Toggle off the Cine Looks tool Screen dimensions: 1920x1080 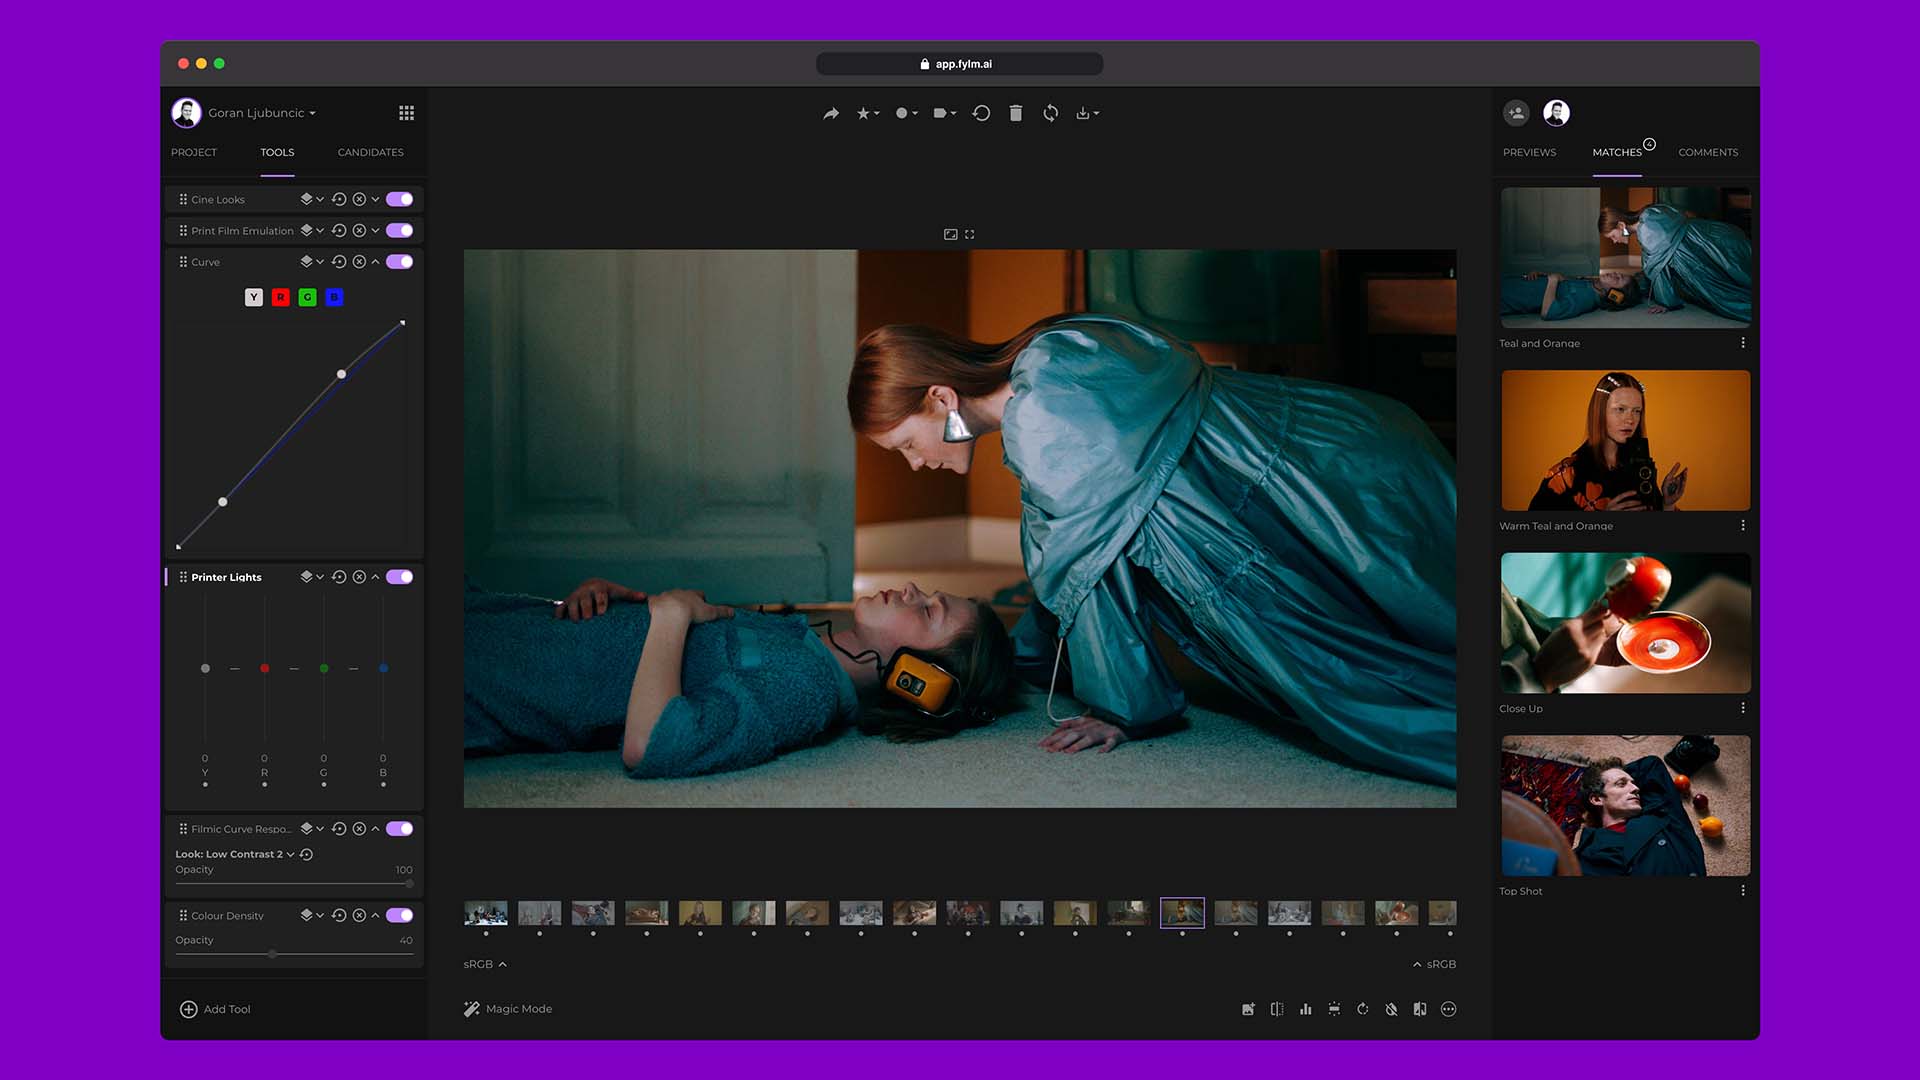(x=400, y=199)
